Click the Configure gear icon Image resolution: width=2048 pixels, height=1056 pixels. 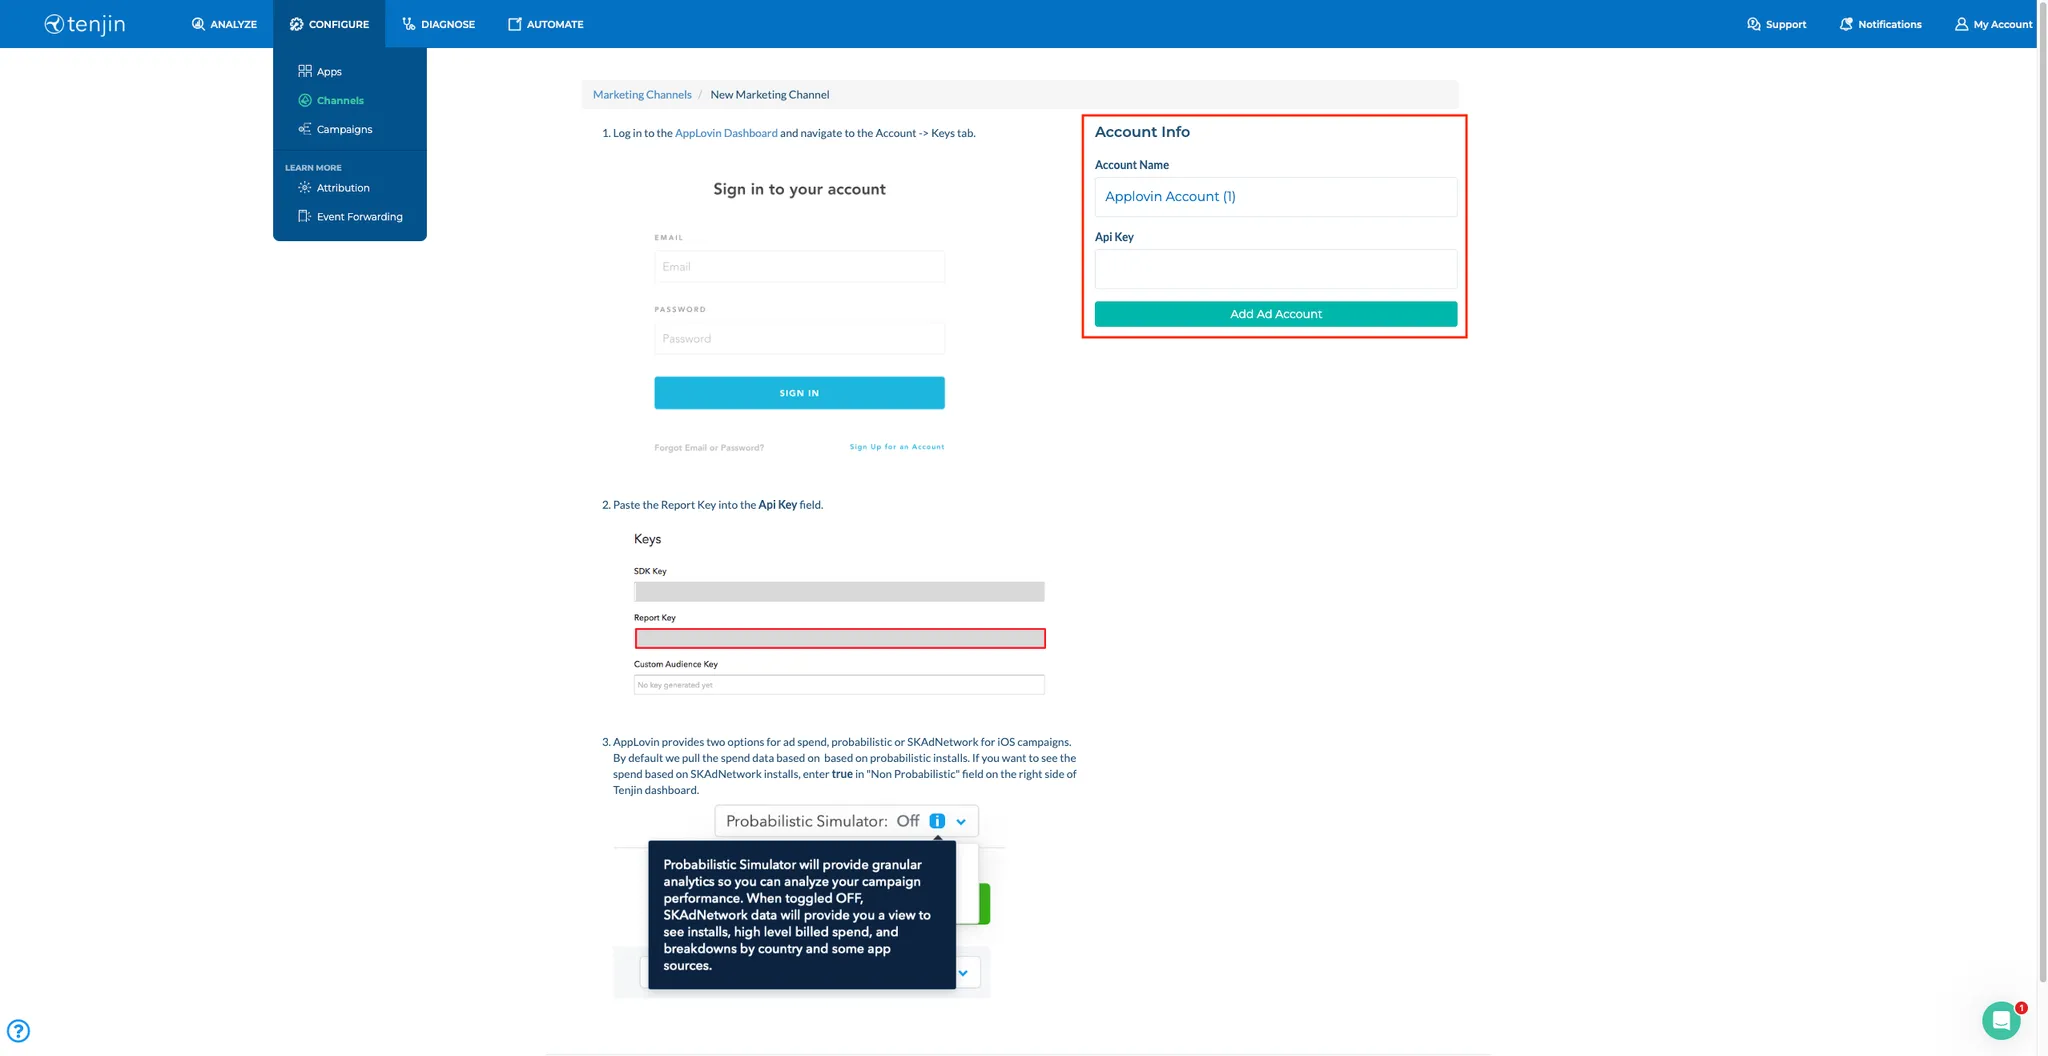pos(296,24)
